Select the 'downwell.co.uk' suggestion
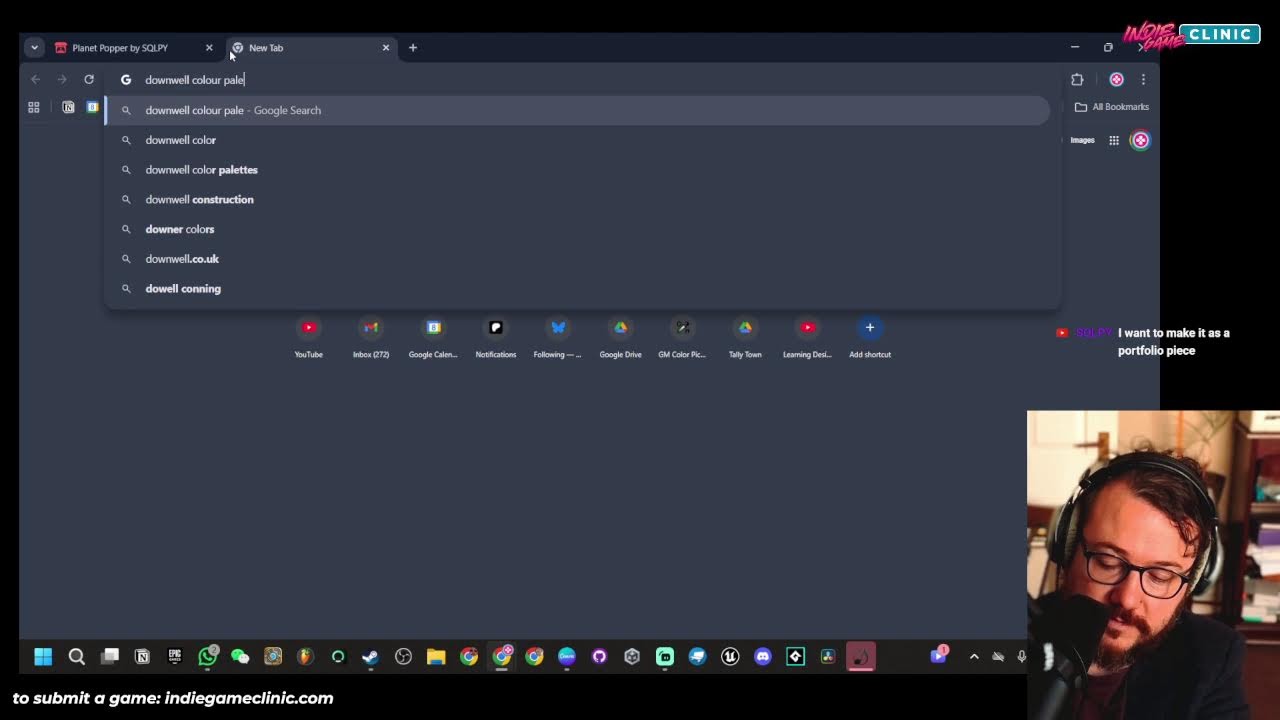 click(x=578, y=259)
